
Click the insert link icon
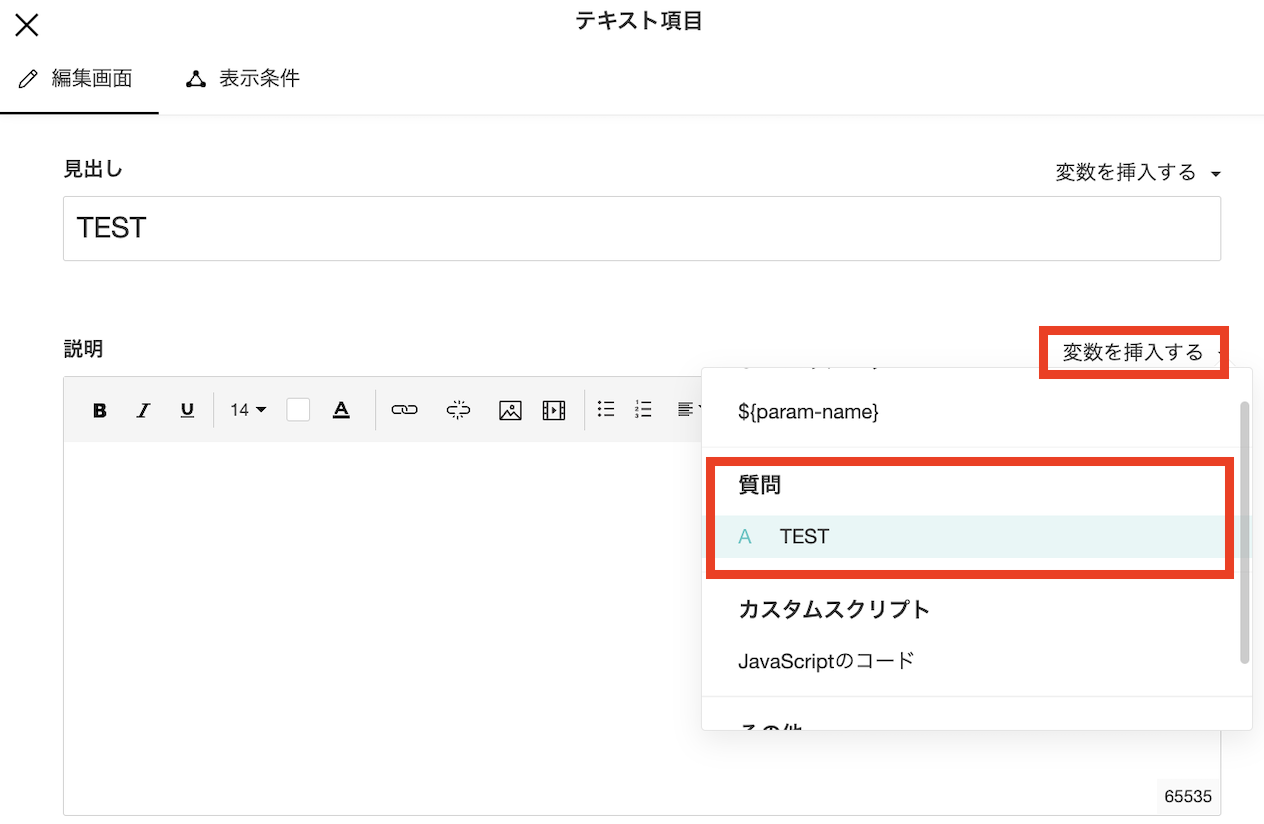click(x=404, y=410)
